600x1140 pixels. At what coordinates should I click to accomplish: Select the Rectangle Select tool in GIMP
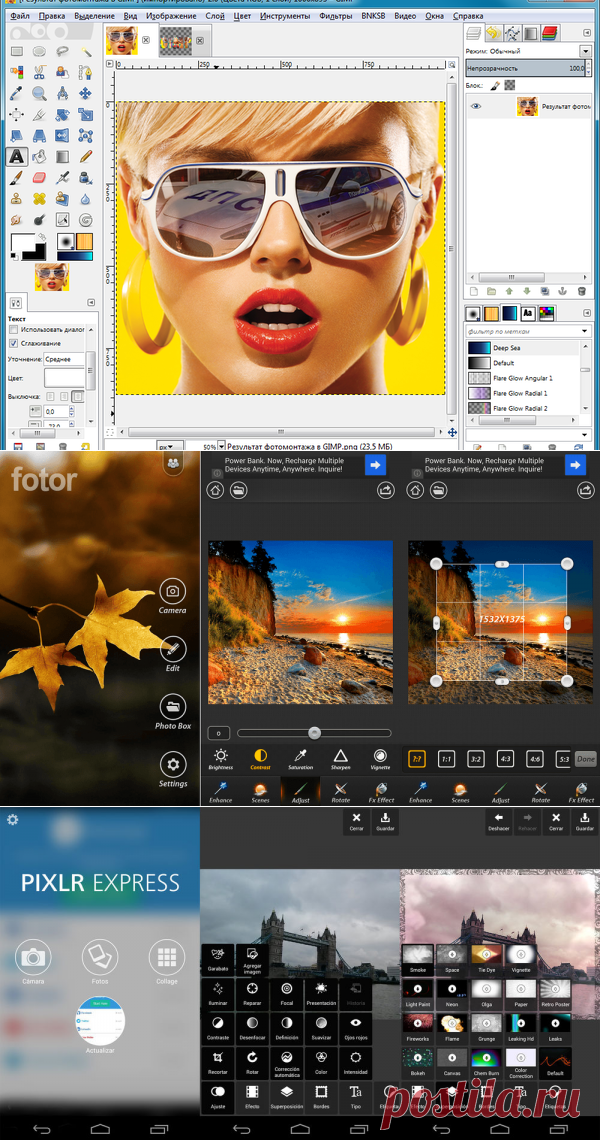coord(16,51)
